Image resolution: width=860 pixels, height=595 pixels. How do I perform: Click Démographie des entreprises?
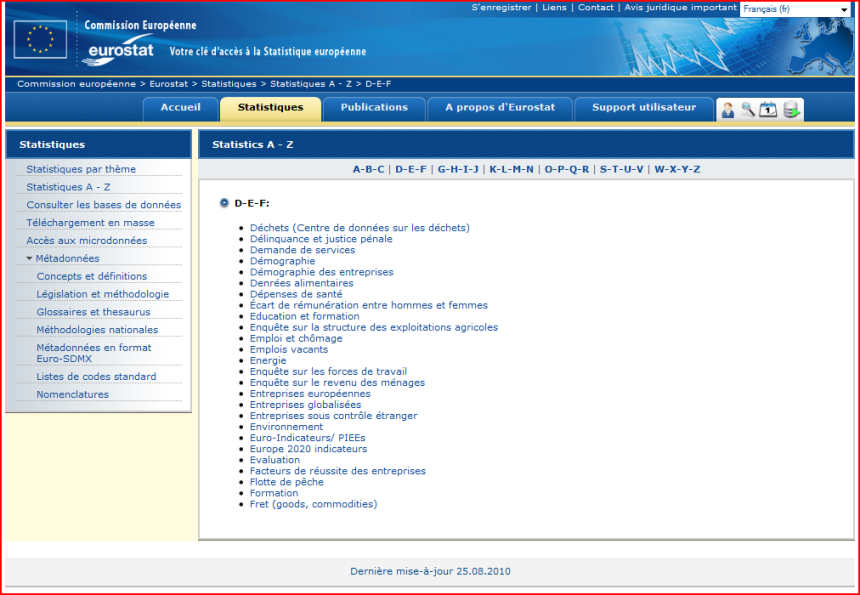322,272
